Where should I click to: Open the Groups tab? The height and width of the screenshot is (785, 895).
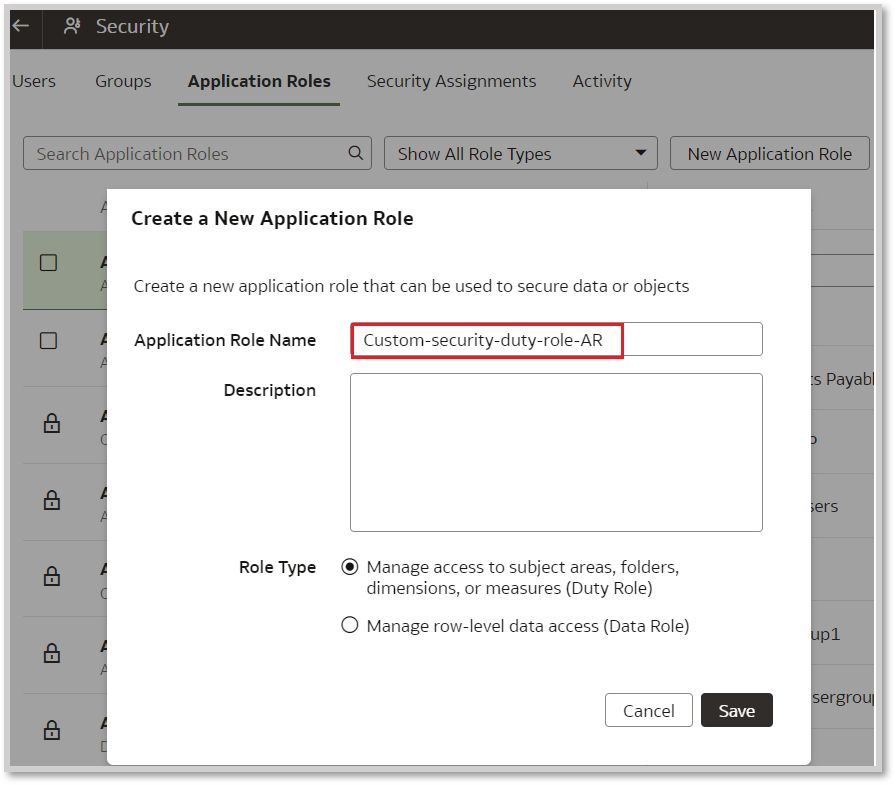pyautogui.click(x=123, y=82)
